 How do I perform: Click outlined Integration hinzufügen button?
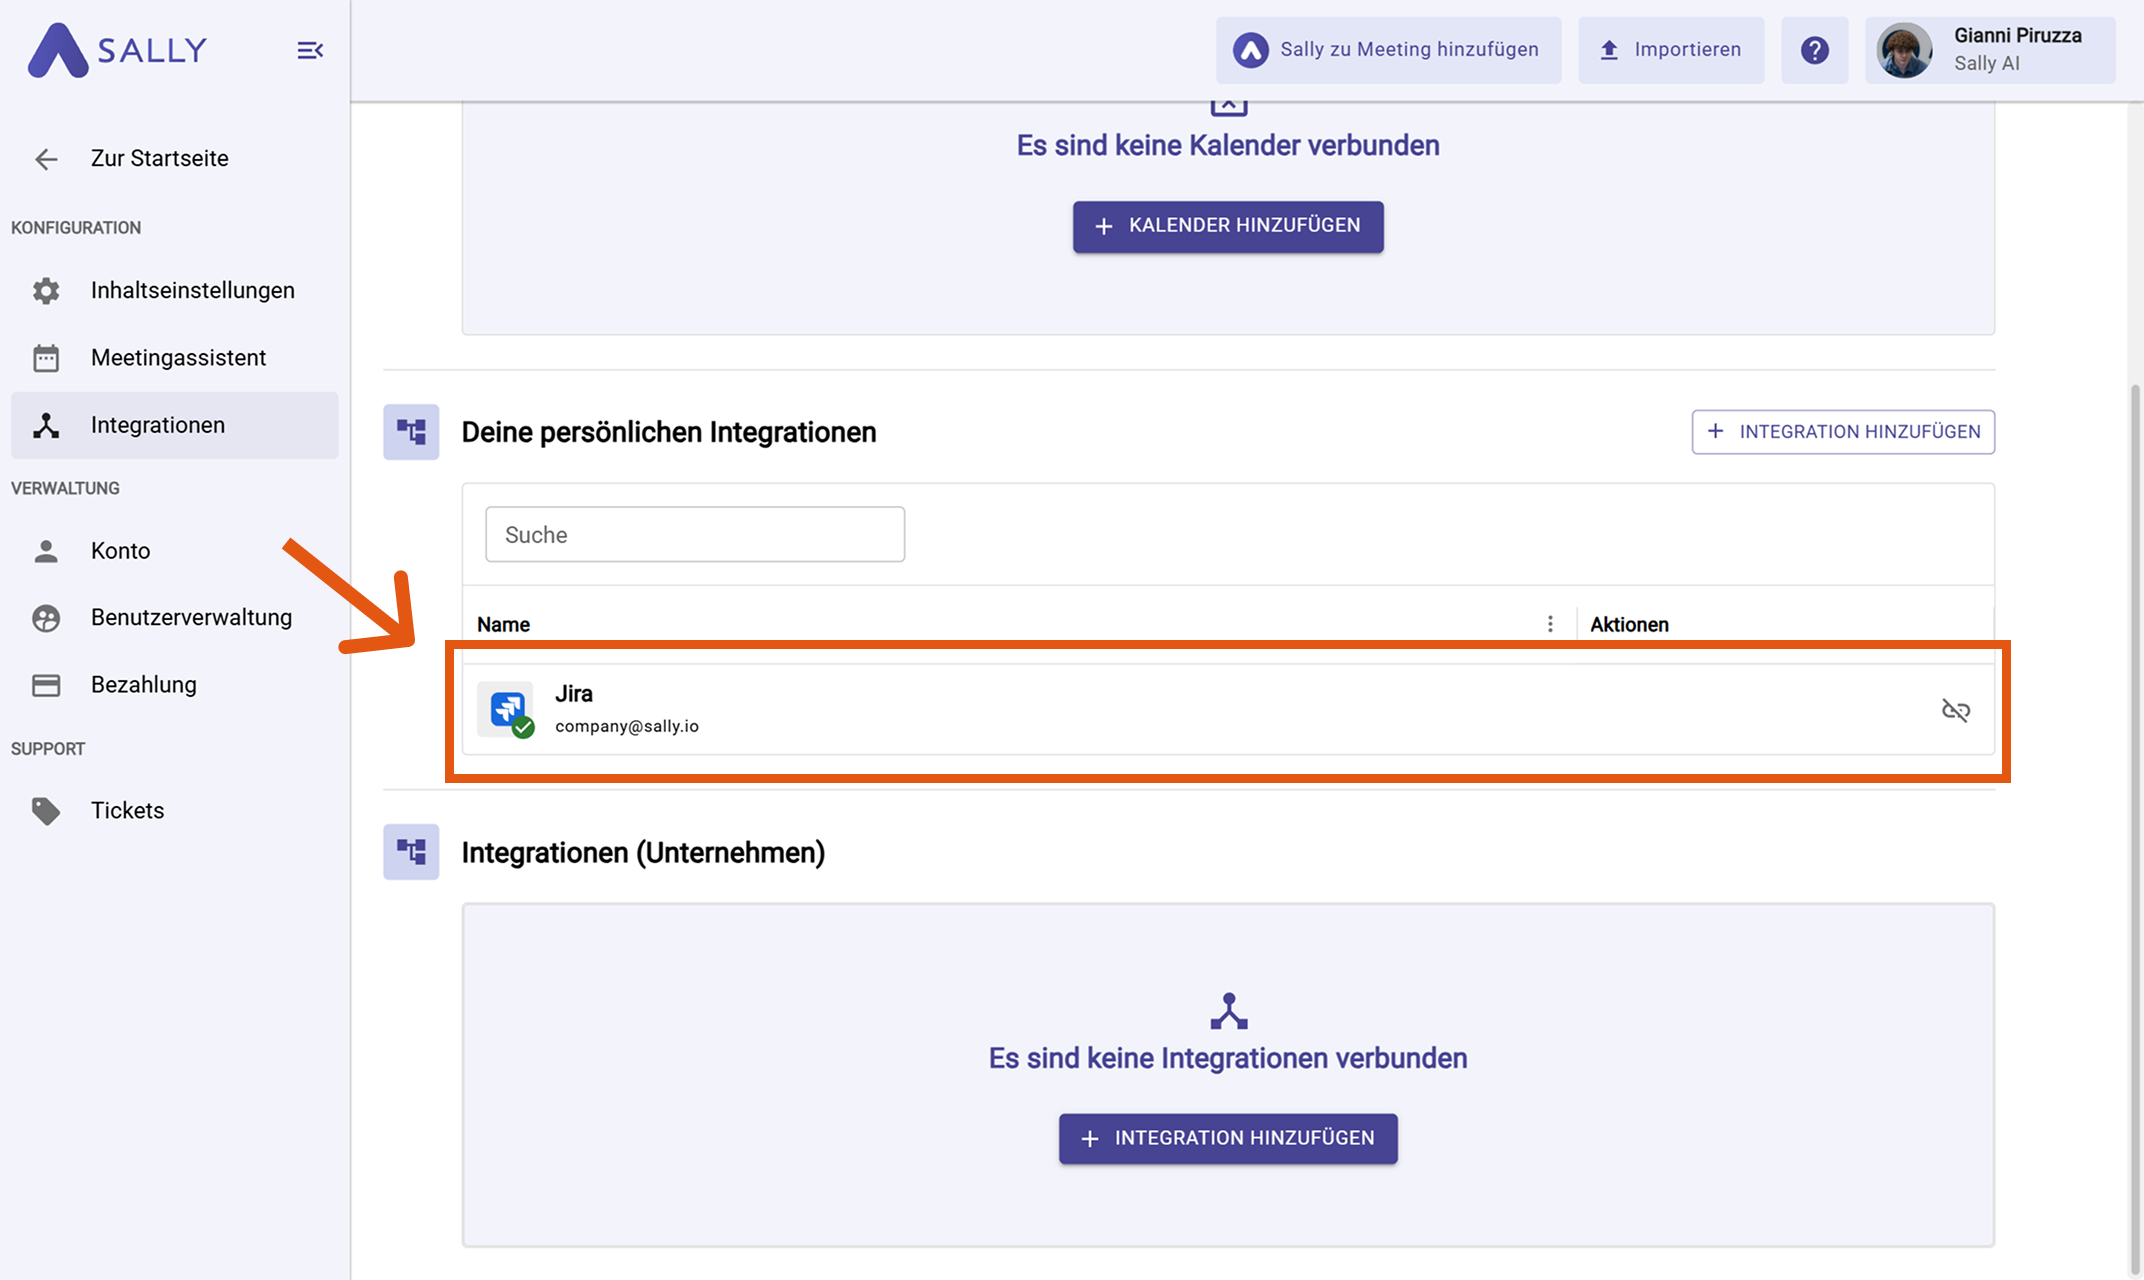click(1843, 432)
